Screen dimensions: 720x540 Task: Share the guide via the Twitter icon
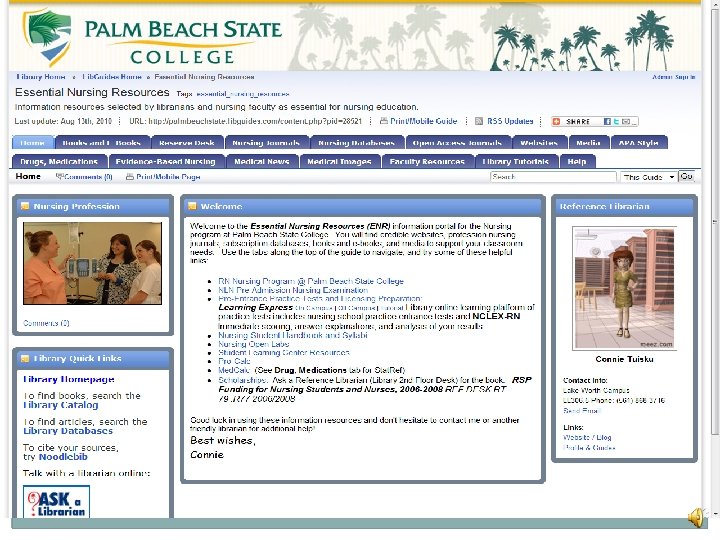coord(616,121)
